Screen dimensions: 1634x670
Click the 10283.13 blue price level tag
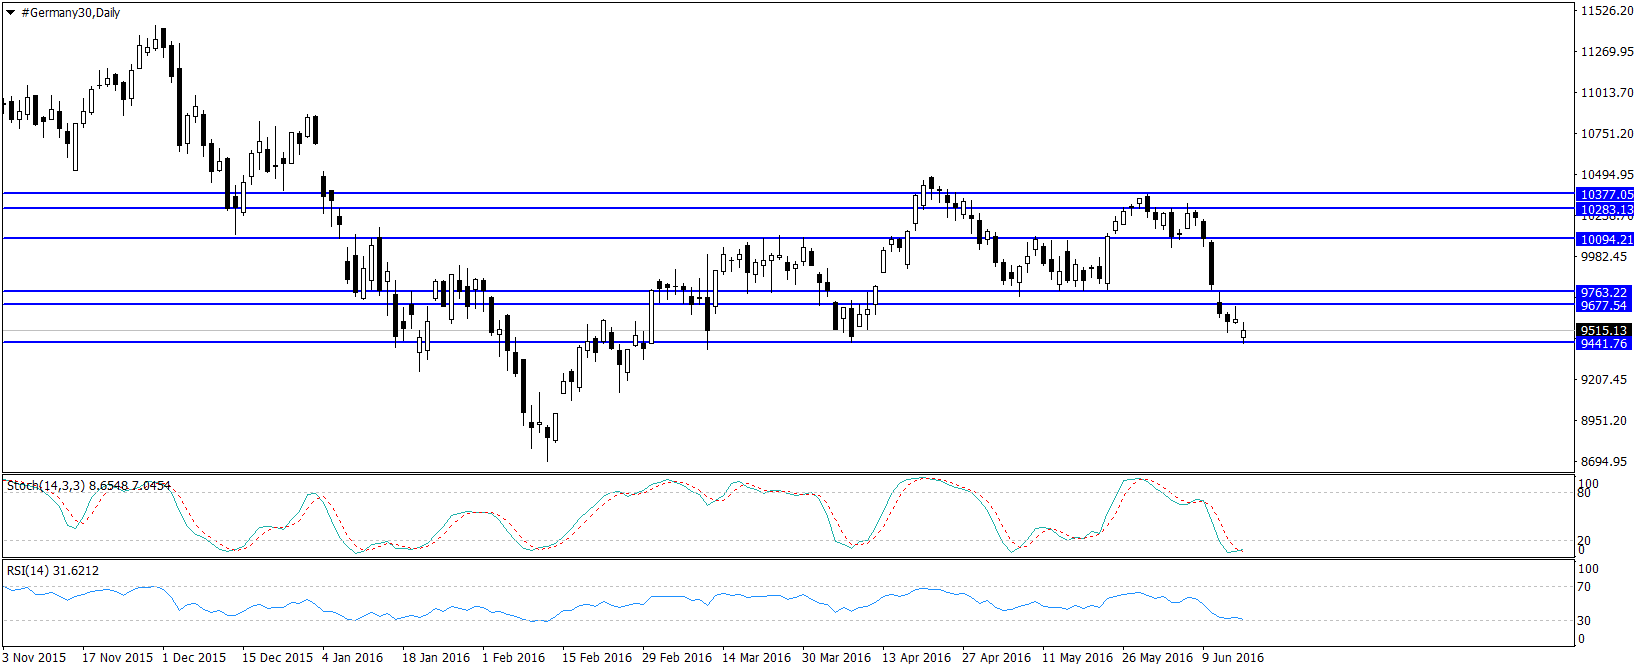click(1606, 210)
